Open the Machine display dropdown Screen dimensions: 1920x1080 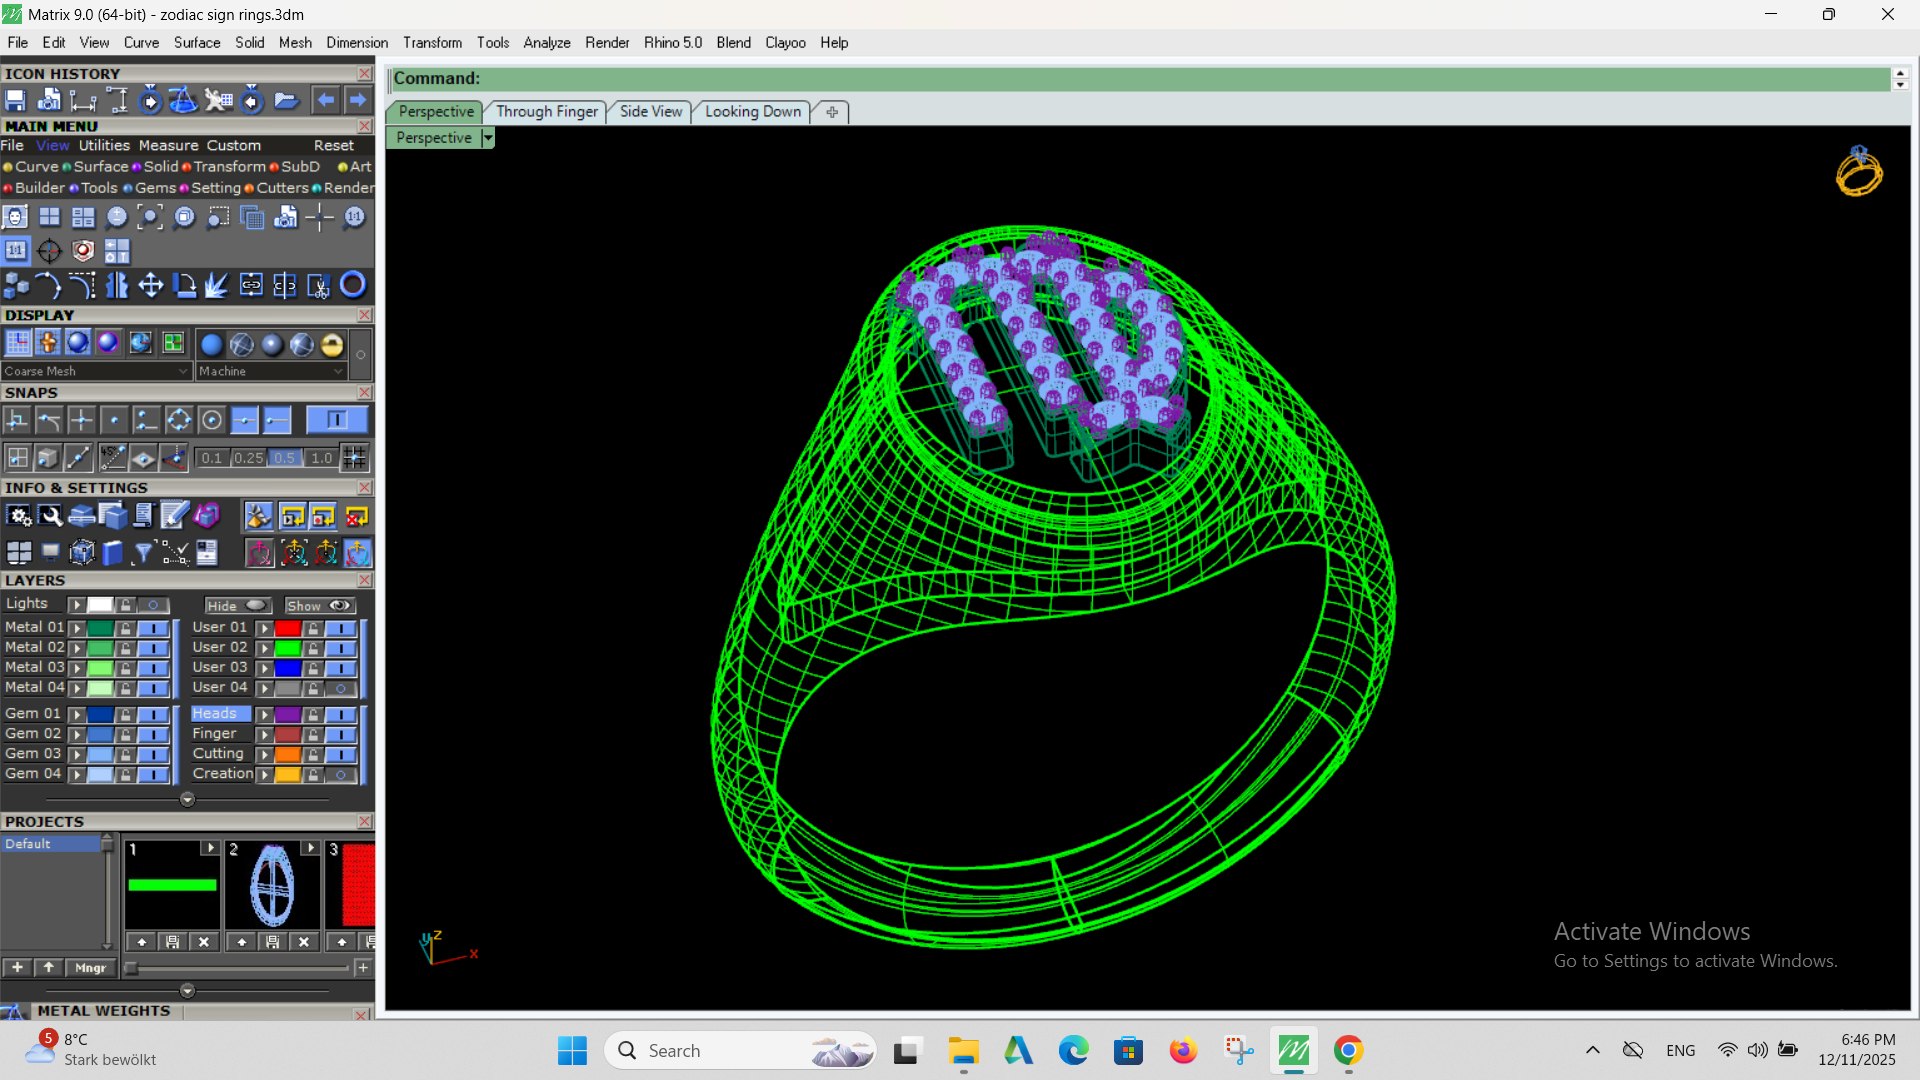tap(271, 371)
